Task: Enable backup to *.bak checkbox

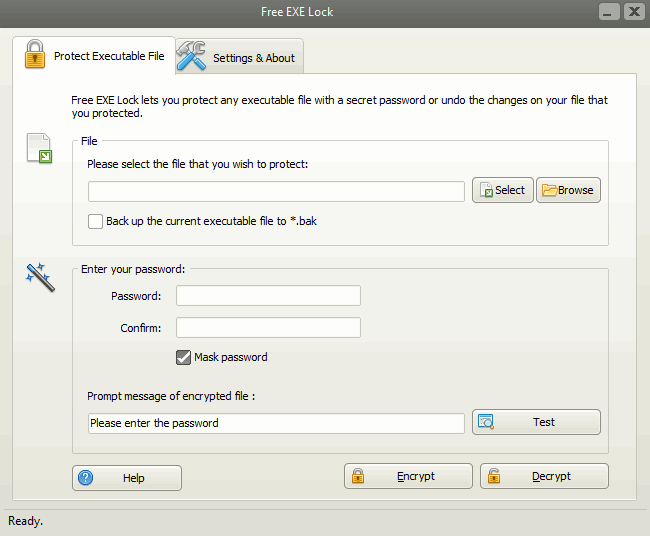Action: pos(96,221)
